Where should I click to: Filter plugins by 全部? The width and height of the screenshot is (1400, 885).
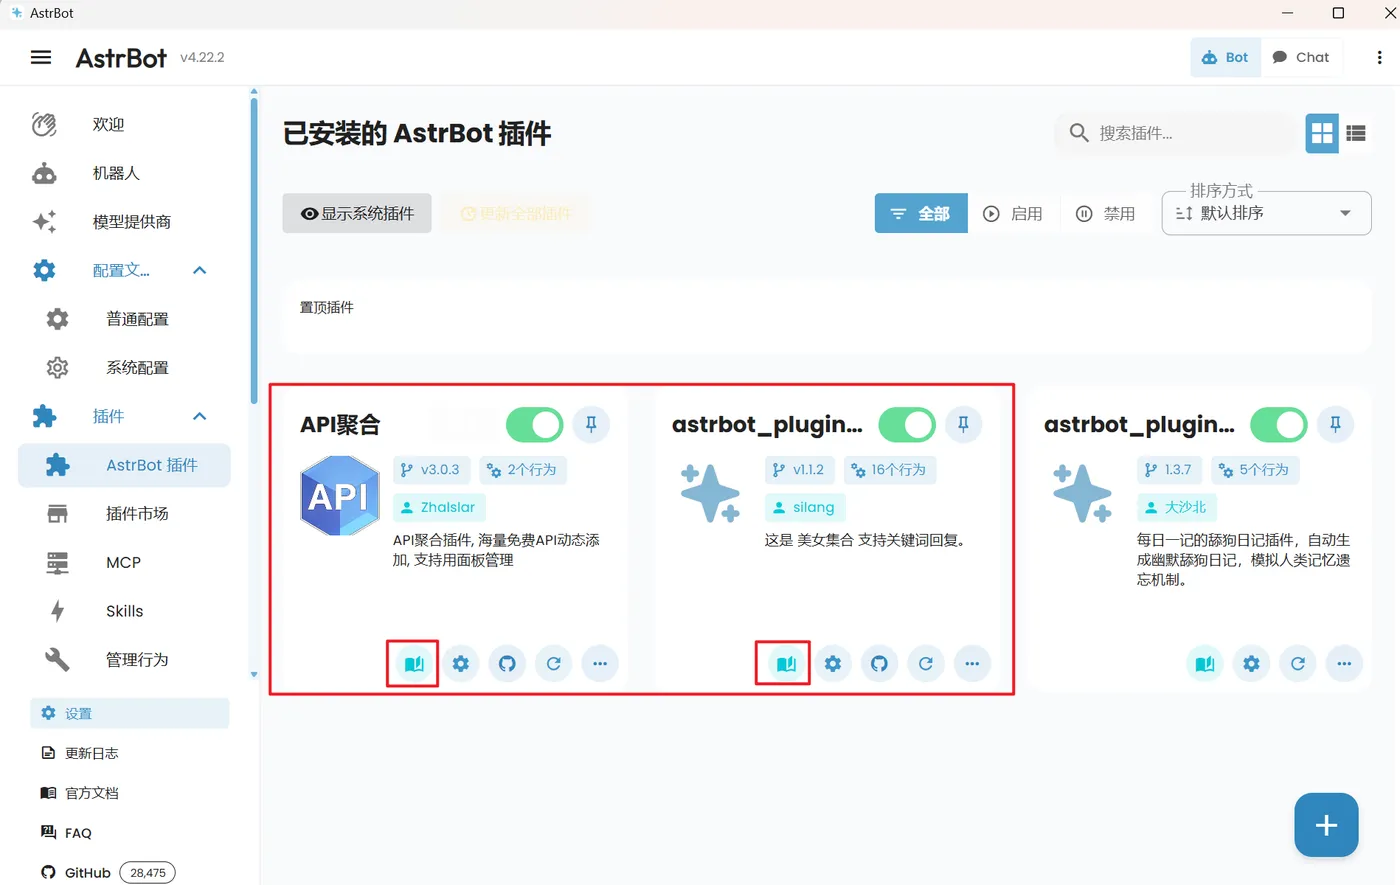coord(921,213)
